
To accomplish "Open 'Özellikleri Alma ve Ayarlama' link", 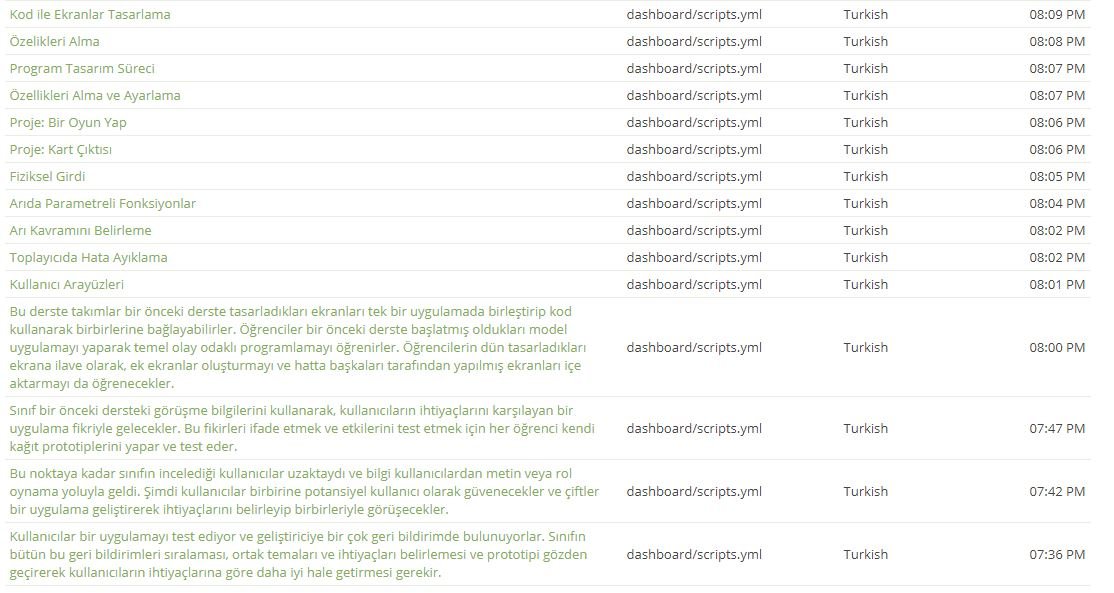I will tap(94, 95).
